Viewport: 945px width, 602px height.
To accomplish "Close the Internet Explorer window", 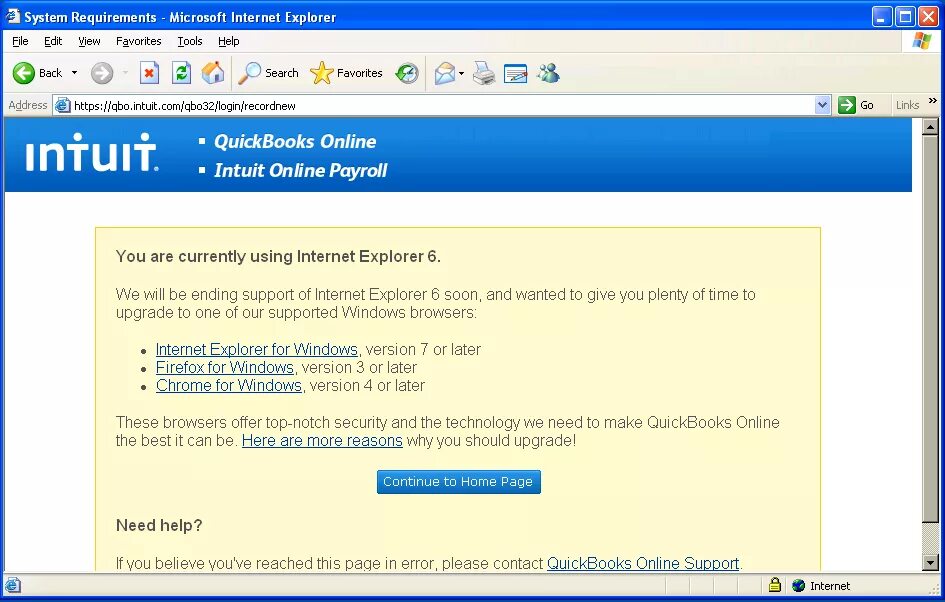I will click(x=928, y=17).
